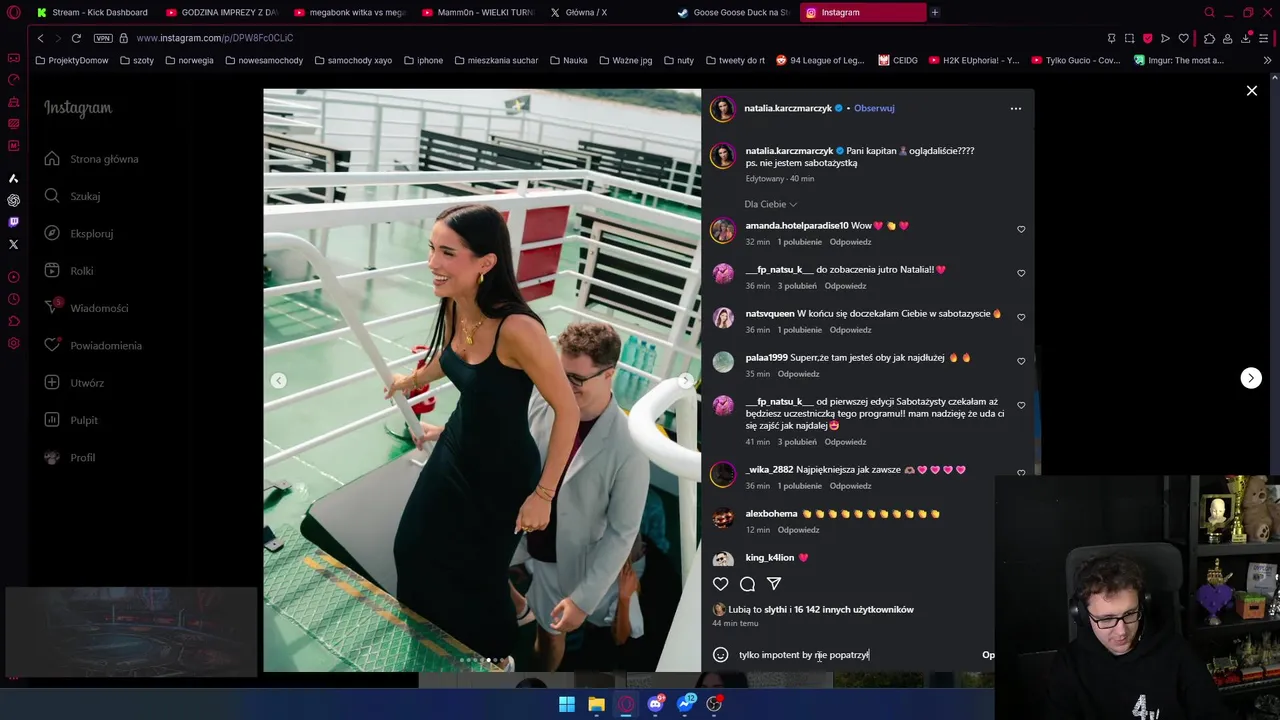Open Discord from the taskbar
This screenshot has width=1280, height=720.
(656, 704)
